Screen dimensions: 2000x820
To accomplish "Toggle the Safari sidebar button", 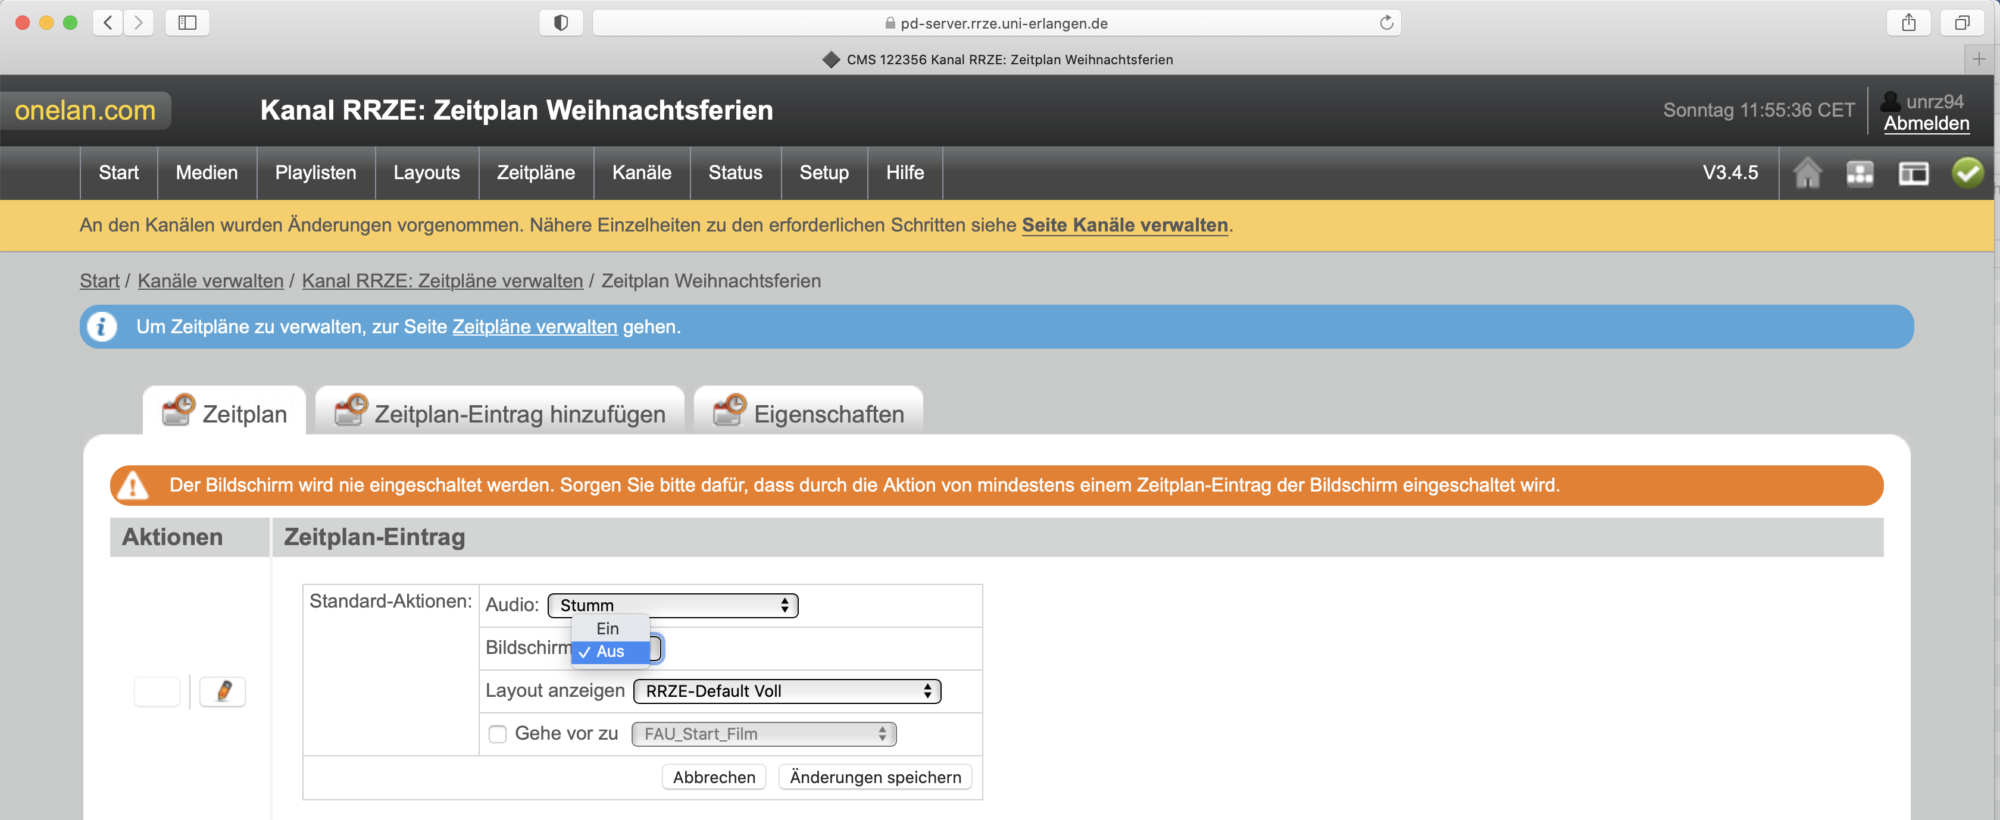I will [x=187, y=23].
